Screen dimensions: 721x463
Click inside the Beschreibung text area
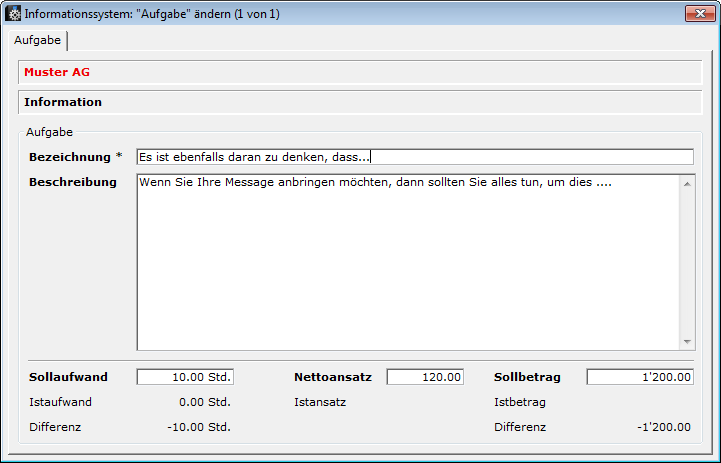(408, 262)
